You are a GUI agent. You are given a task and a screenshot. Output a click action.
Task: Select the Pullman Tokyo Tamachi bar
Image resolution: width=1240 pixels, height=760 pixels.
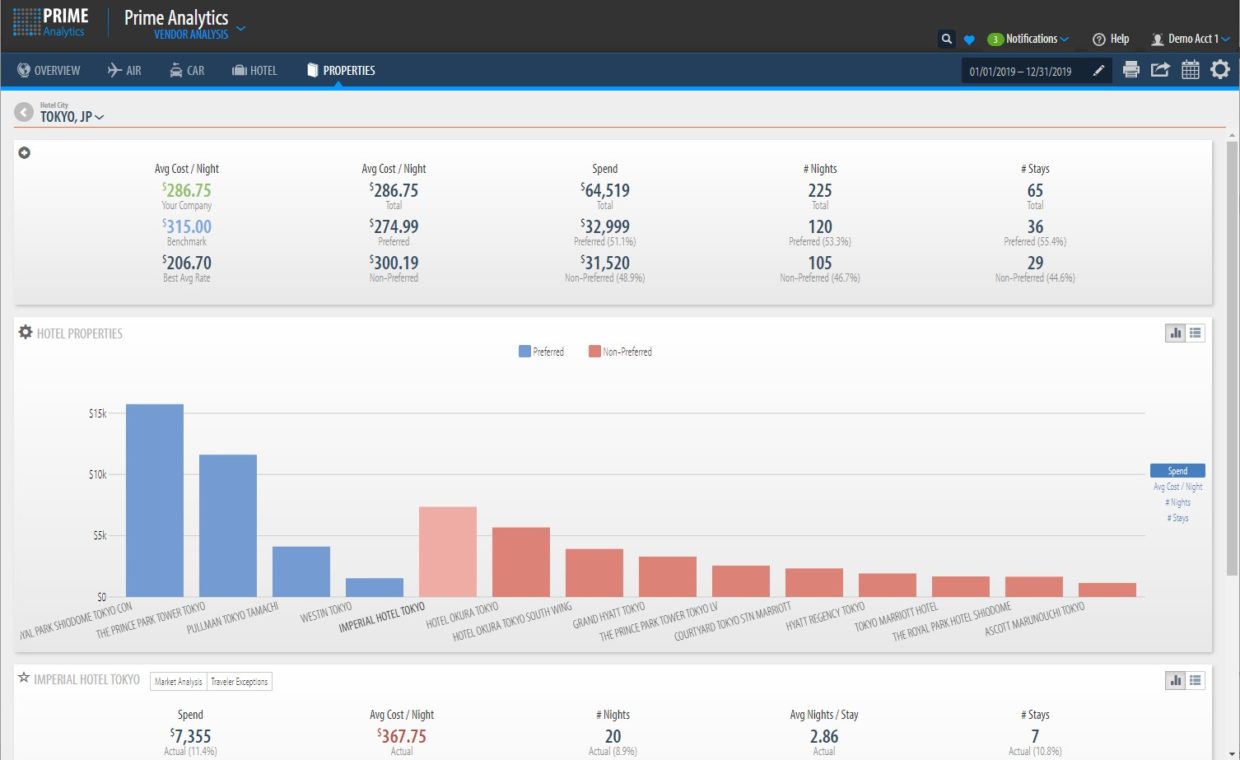click(301, 572)
